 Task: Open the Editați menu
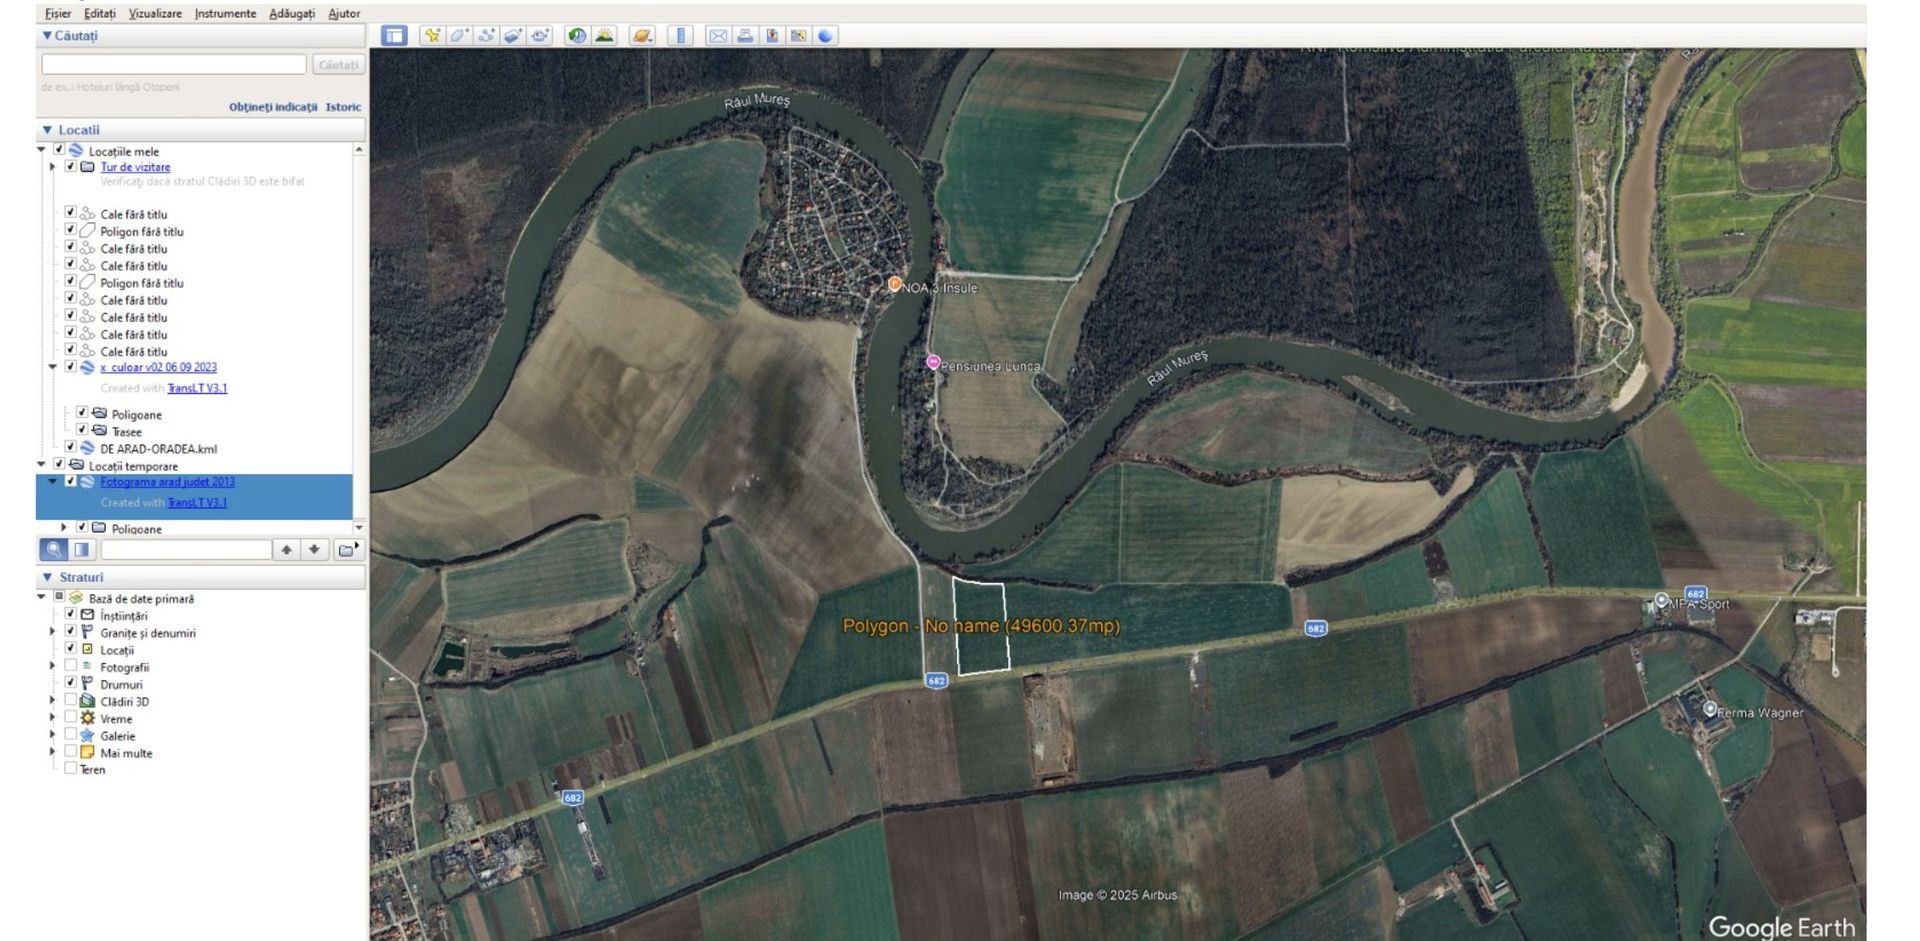click(x=100, y=13)
